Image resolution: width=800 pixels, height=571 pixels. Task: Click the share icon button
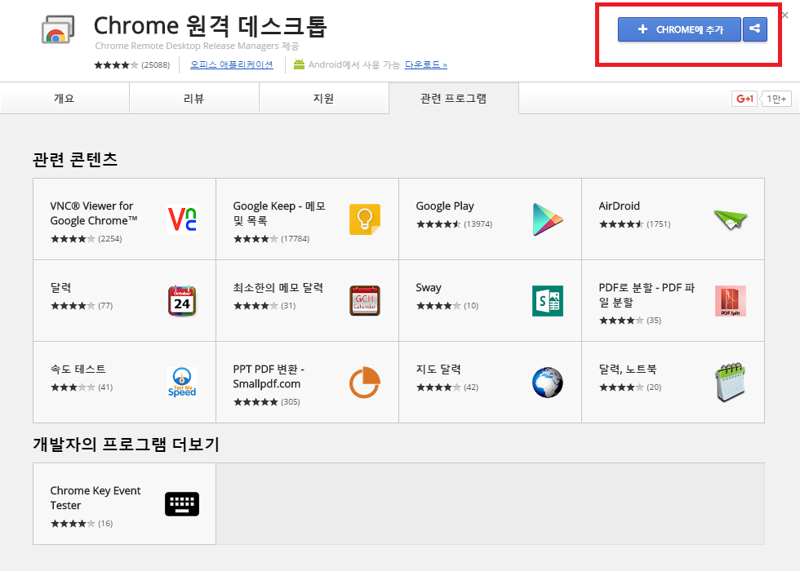tap(755, 29)
